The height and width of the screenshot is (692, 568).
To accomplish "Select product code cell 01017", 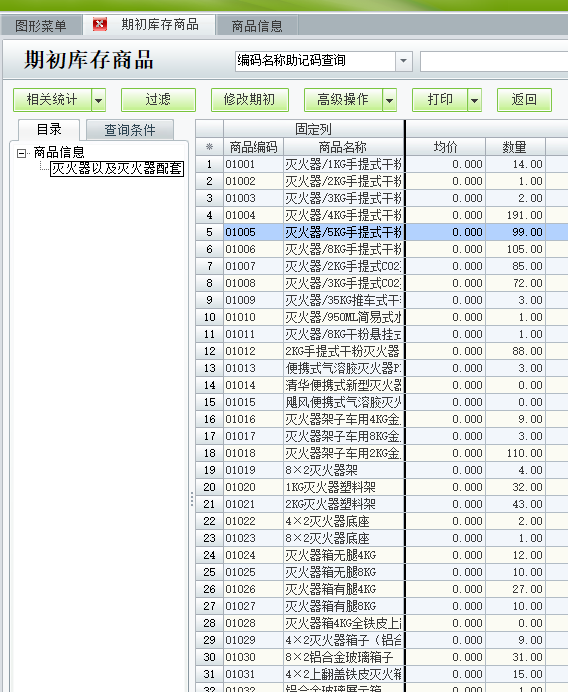I will 253,436.
